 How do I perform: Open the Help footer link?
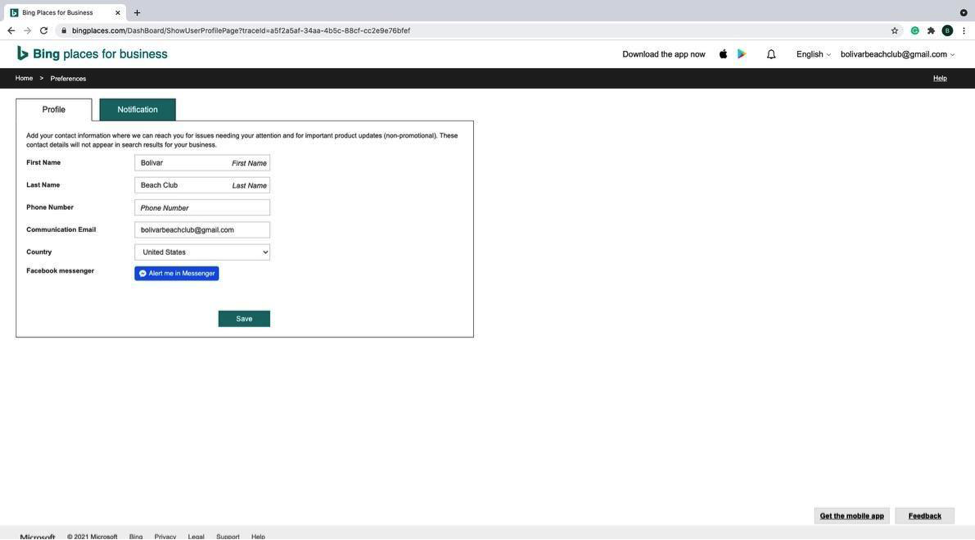click(x=258, y=536)
